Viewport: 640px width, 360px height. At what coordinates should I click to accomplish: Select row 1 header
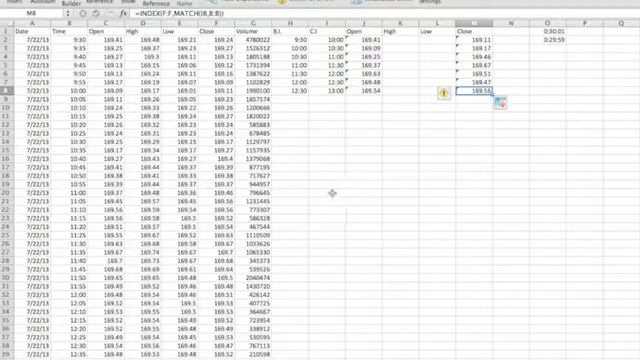7,31
